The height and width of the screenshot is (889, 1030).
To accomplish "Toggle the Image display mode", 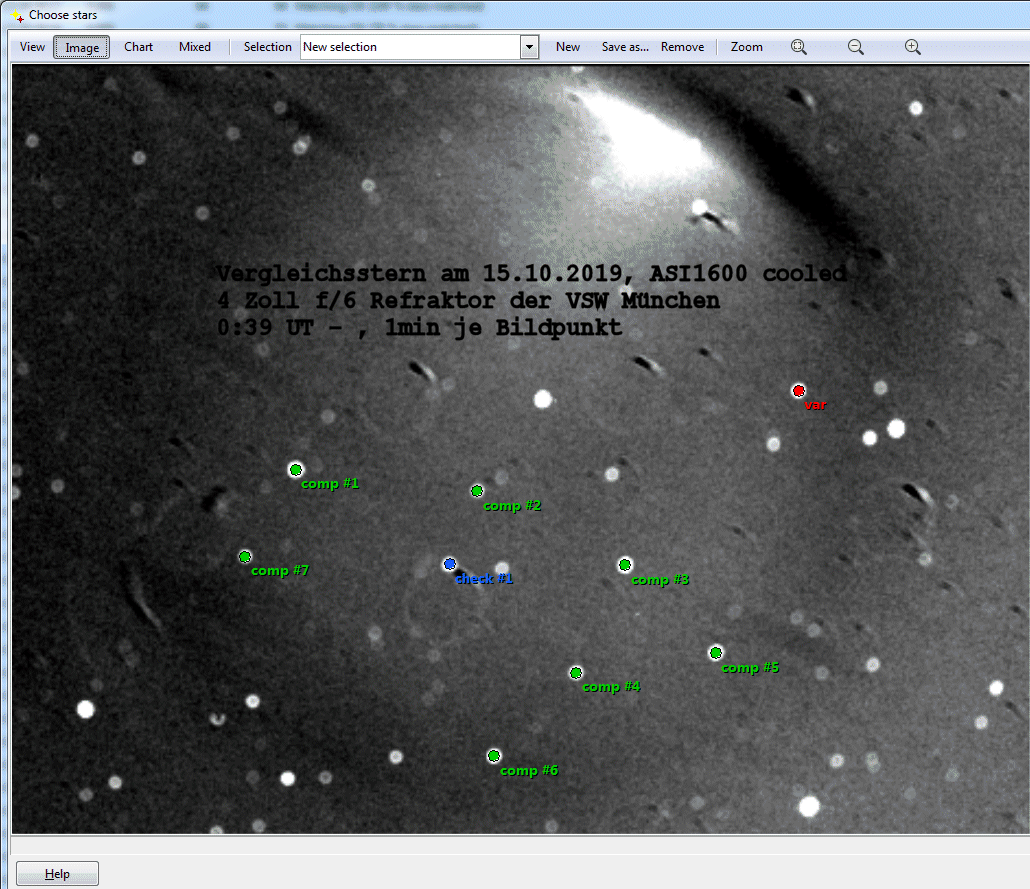I will (82, 47).
